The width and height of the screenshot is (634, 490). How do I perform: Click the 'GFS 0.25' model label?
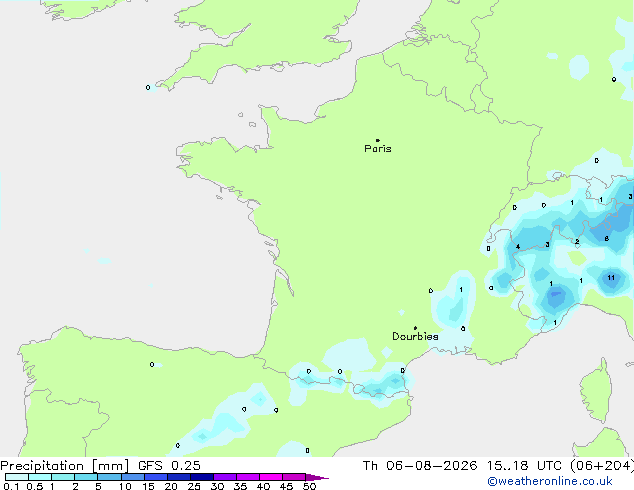tap(169, 466)
